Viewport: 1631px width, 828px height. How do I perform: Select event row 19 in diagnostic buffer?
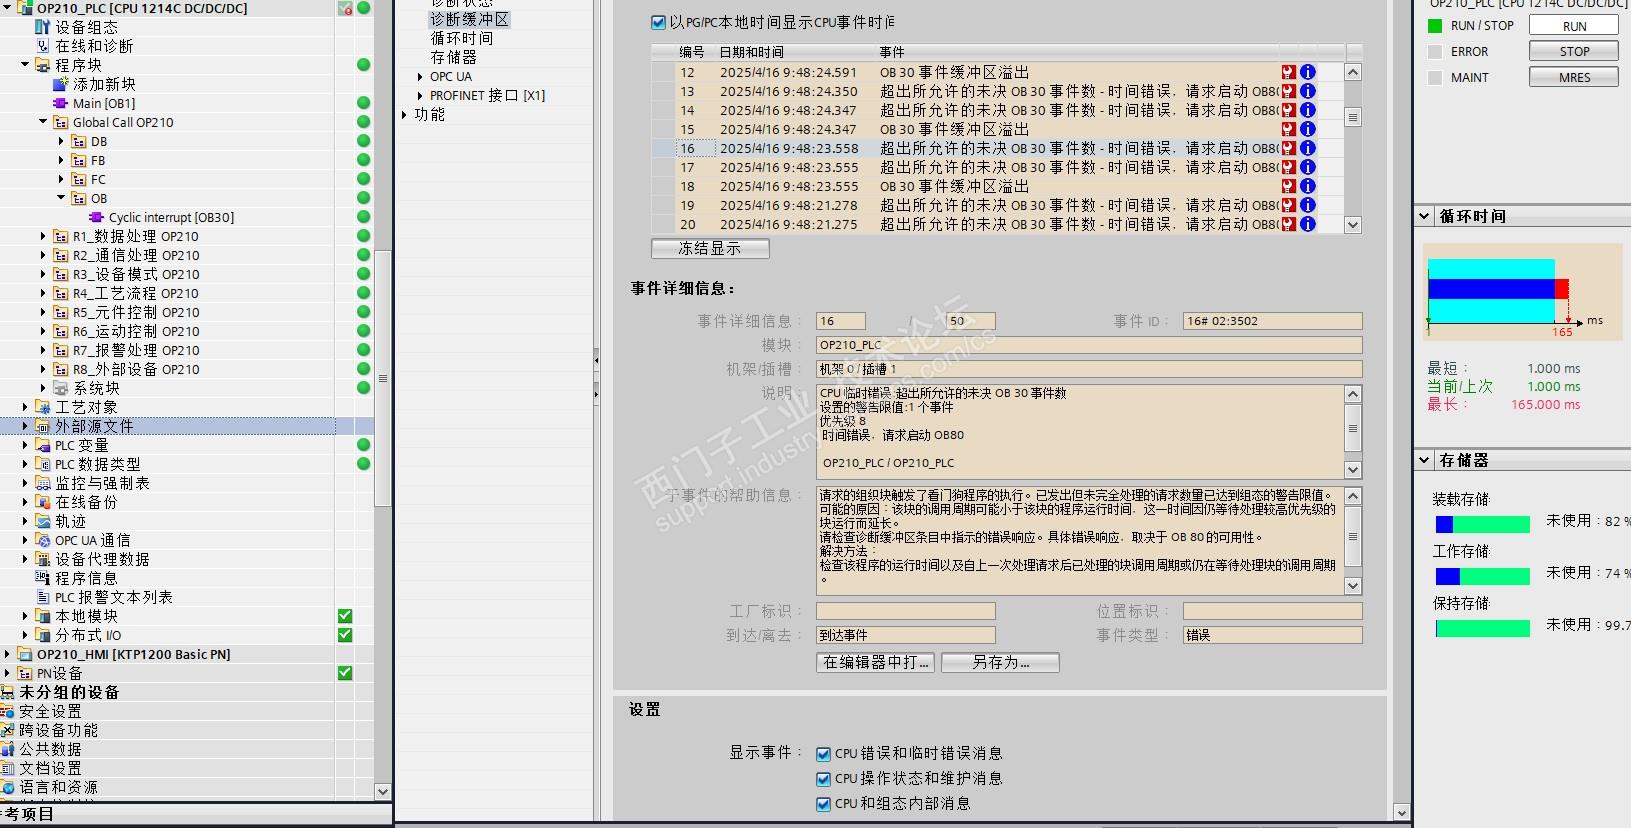click(998, 205)
